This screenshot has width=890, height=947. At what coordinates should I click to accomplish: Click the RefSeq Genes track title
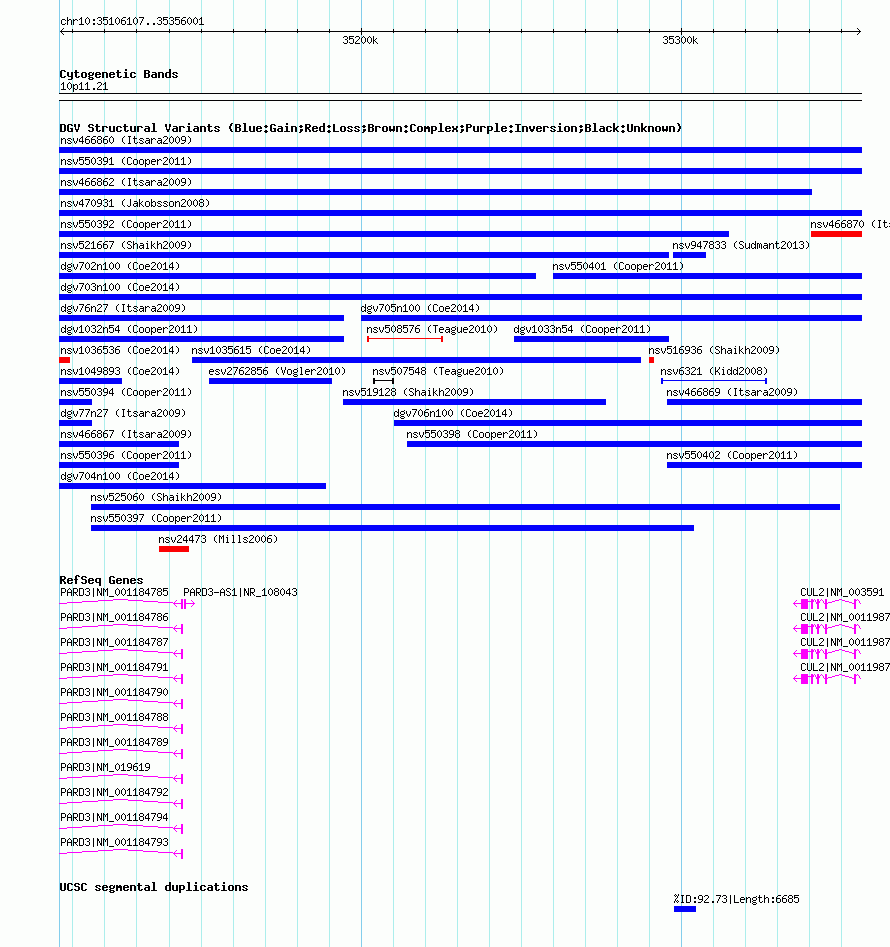(101, 580)
